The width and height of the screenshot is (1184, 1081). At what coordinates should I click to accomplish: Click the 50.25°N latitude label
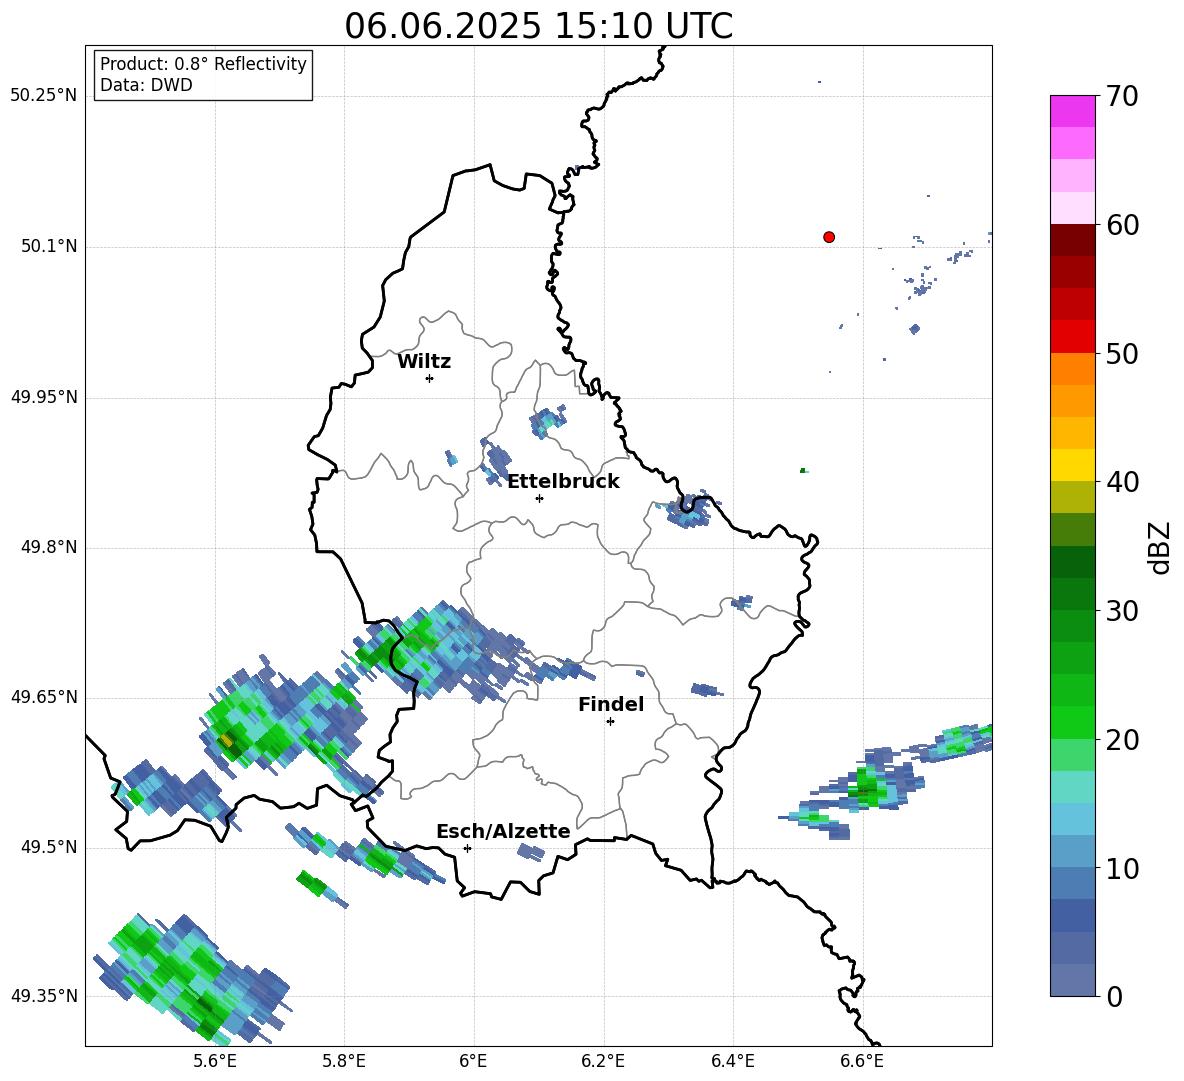tap(44, 96)
